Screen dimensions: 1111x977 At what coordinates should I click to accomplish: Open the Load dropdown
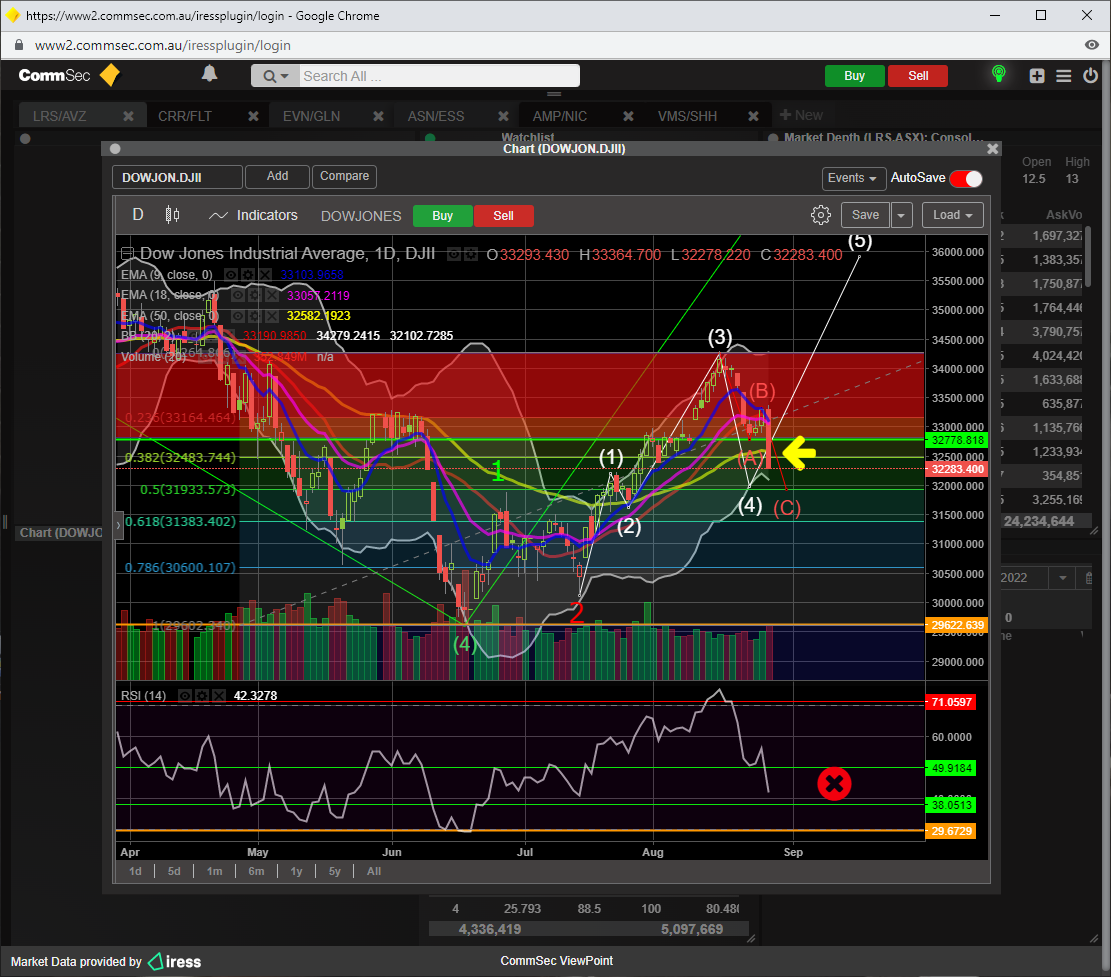(952, 215)
